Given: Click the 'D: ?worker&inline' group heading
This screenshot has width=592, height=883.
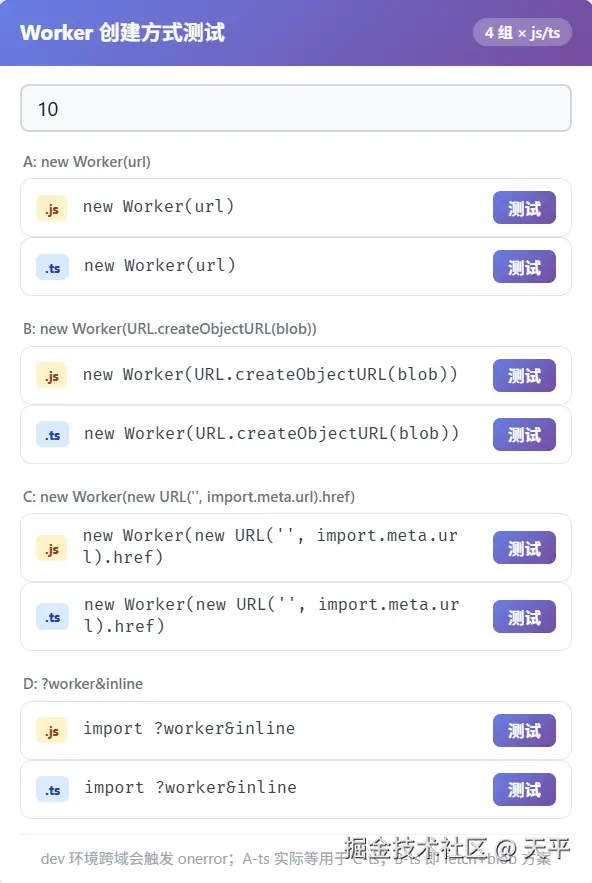Looking at the screenshot, I should click(x=83, y=684).
